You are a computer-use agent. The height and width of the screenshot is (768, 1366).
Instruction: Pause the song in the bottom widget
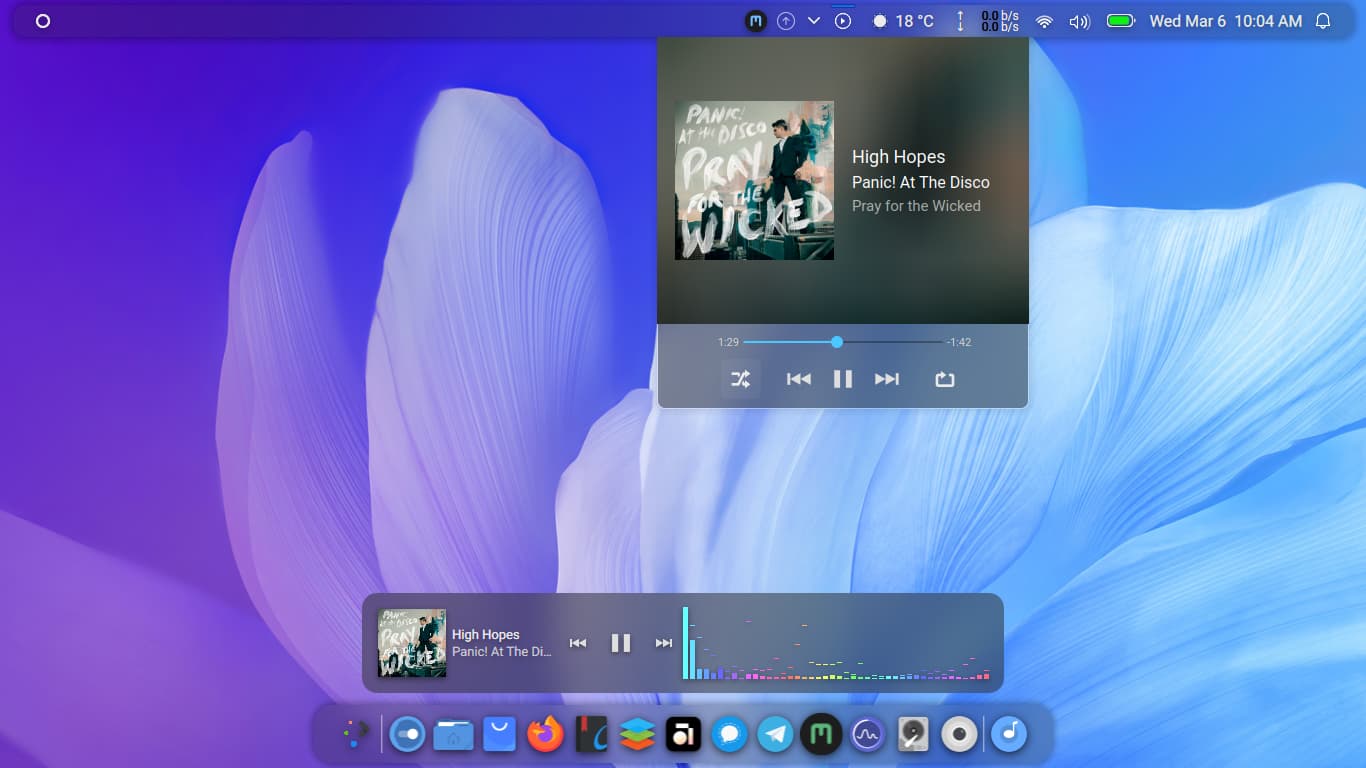(x=621, y=643)
